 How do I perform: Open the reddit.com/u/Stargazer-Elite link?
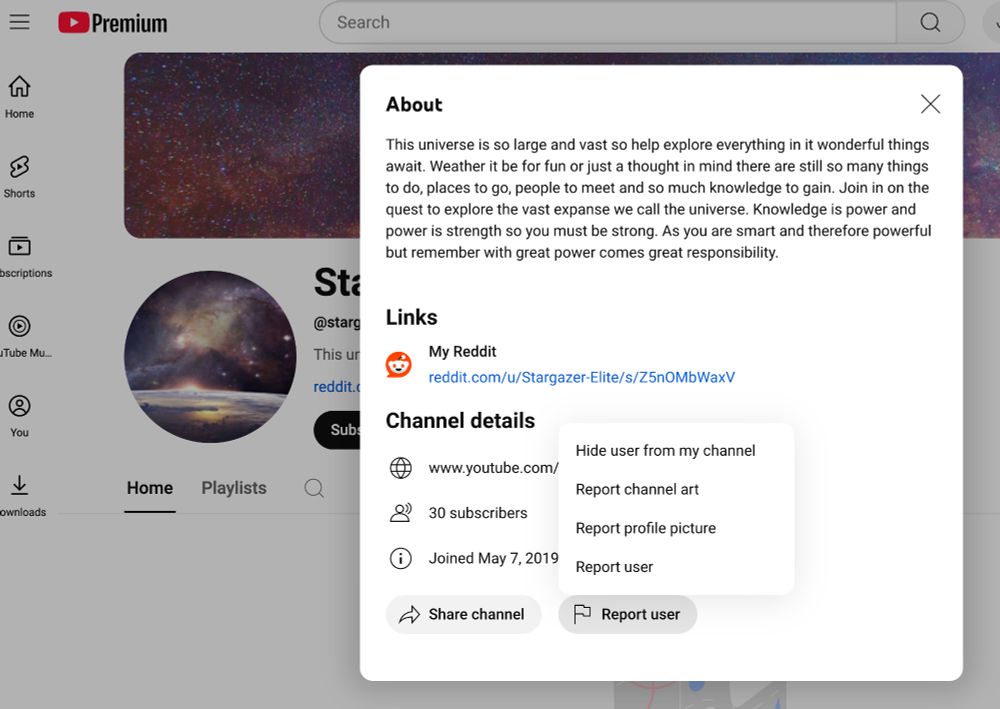(x=582, y=377)
